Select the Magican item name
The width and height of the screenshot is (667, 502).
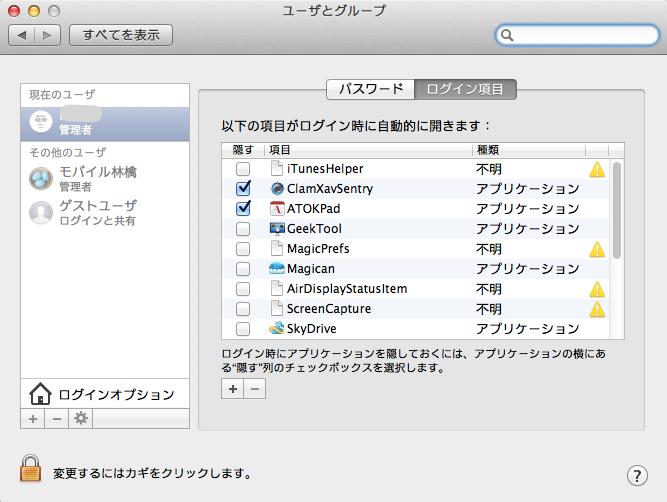click(x=311, y=269)
